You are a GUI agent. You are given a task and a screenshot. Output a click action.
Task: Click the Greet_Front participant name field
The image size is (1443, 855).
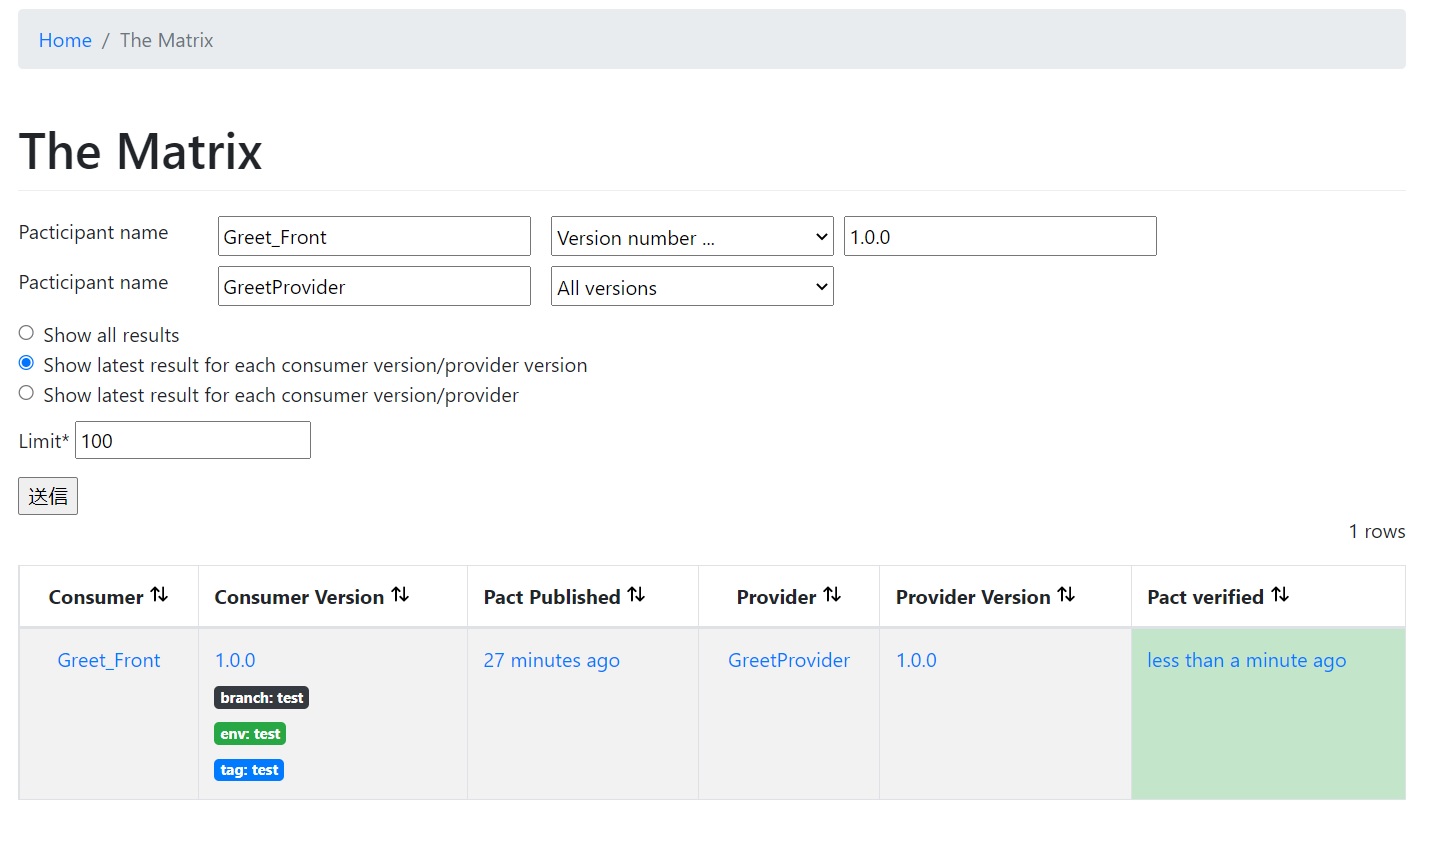click(x=374, y=237)
